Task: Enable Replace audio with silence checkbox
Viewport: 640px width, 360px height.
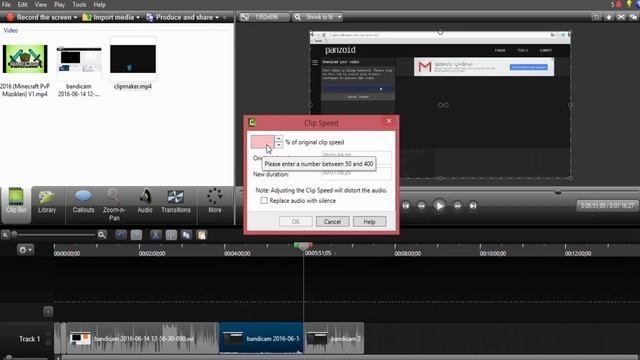Action: click(x=264, y=201)
